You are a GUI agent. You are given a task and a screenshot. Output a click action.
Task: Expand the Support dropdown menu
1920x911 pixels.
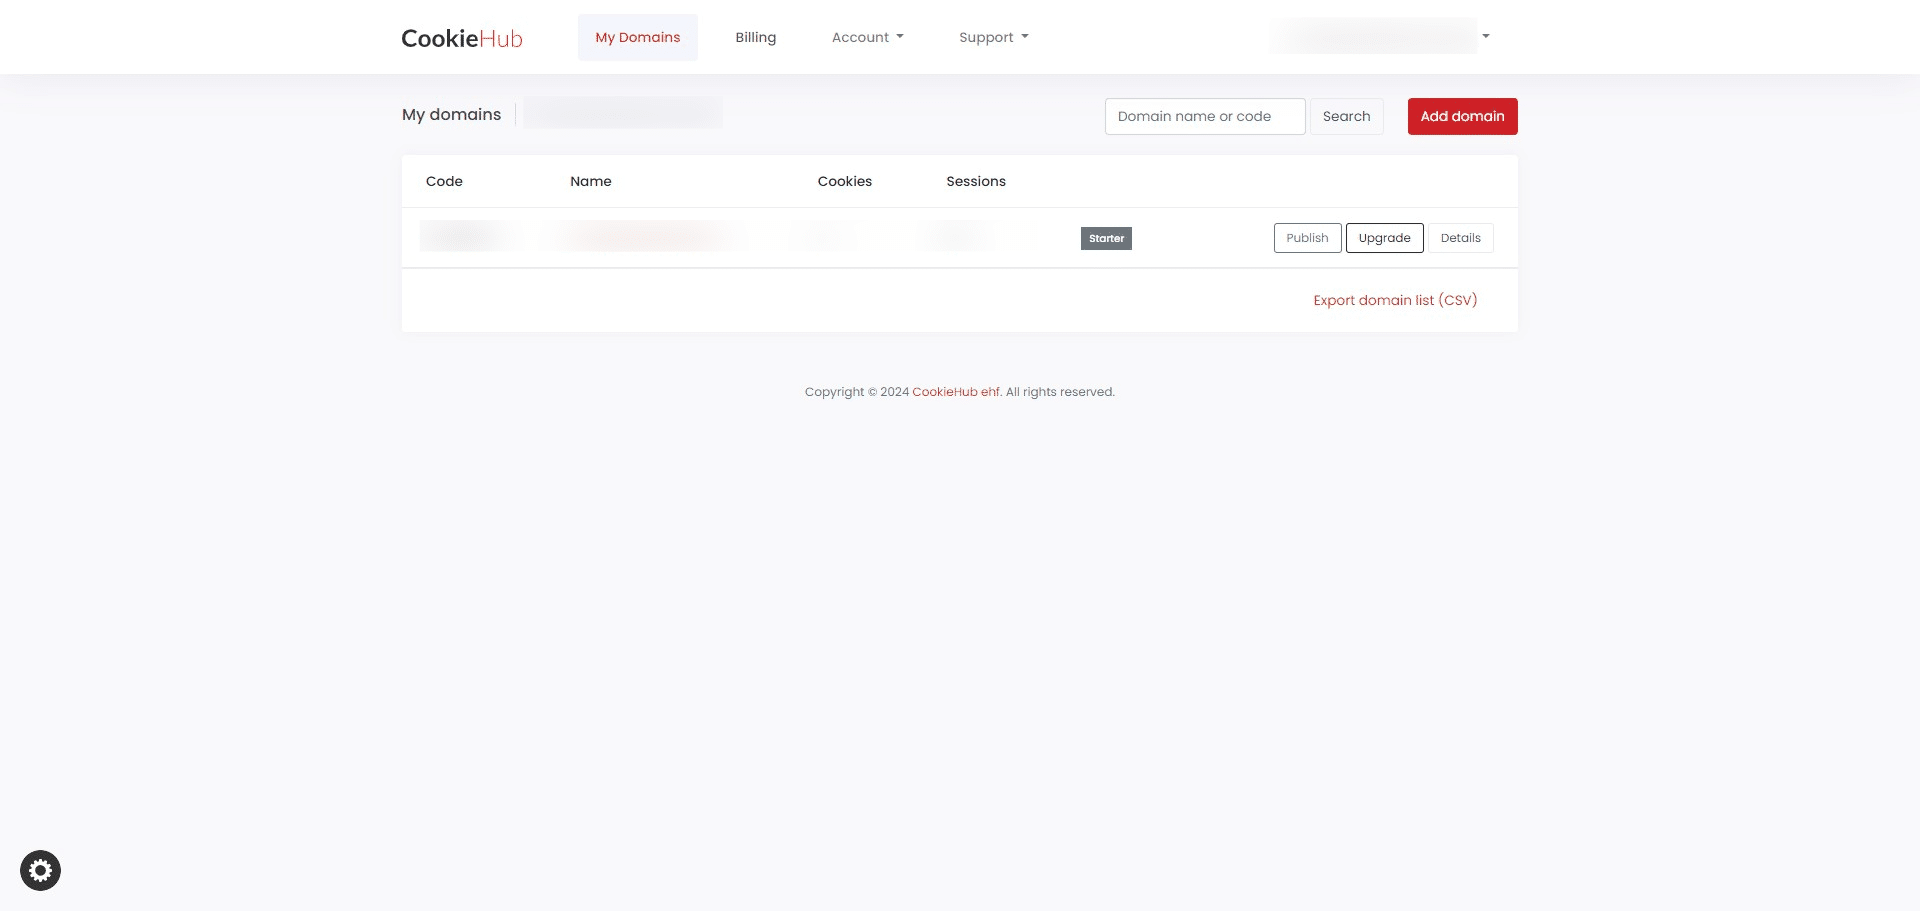(994, 37)
